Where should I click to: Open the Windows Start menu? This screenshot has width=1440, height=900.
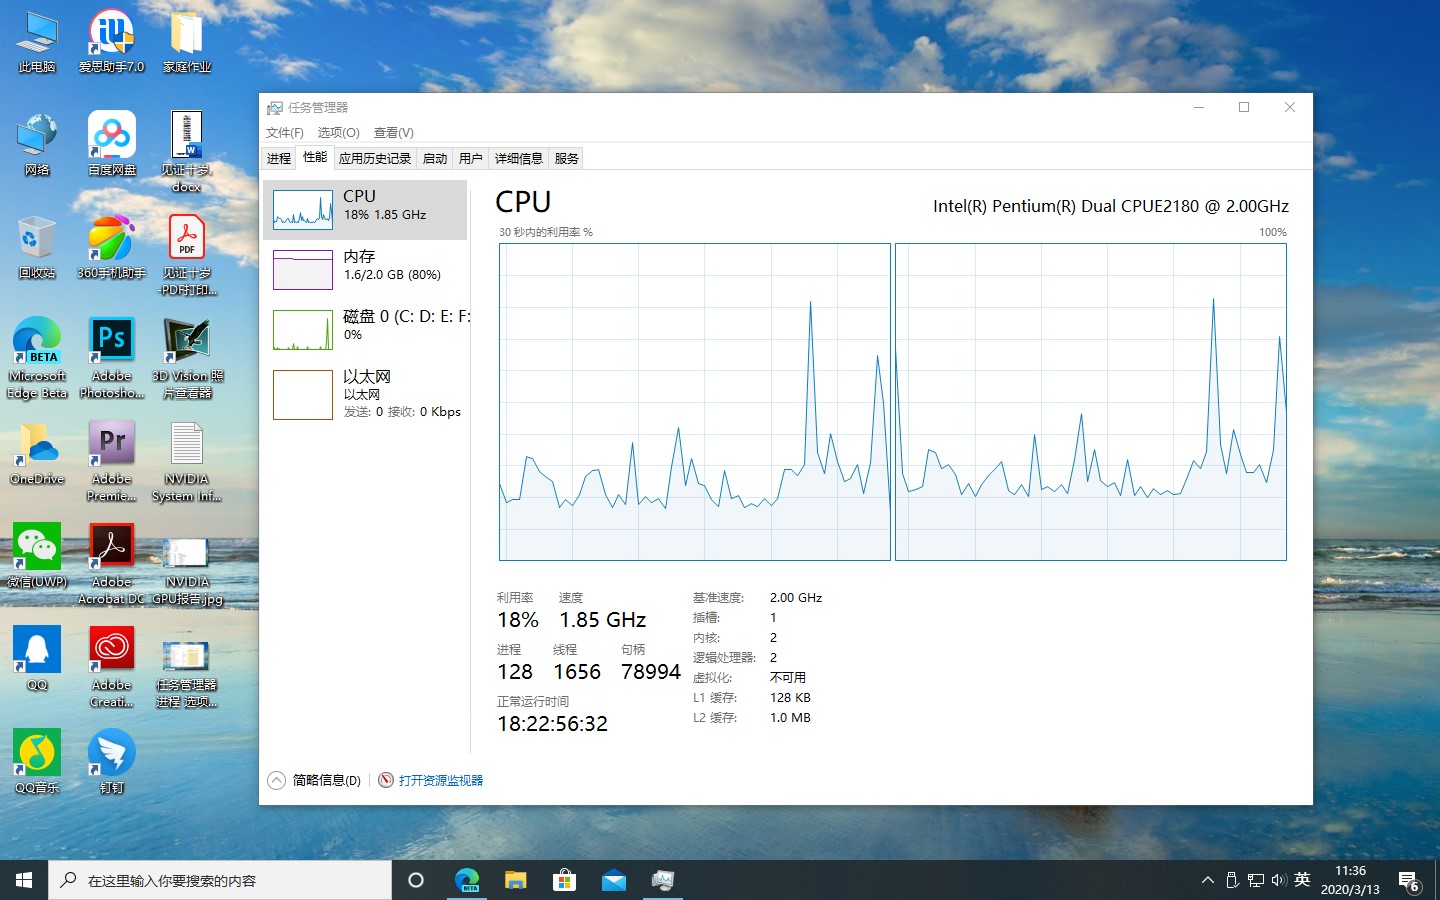click(x=24, y=880)
